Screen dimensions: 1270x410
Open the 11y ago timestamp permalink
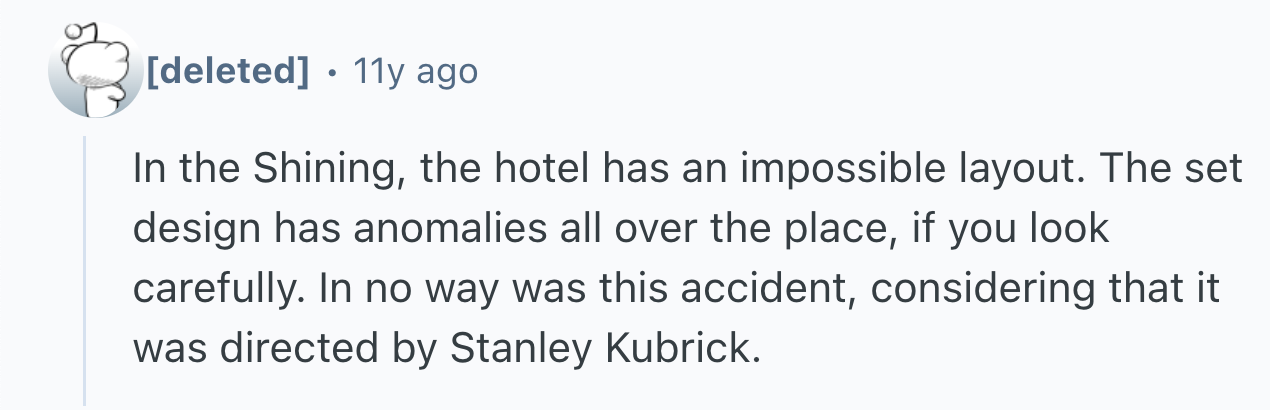(x=414, y=72)
